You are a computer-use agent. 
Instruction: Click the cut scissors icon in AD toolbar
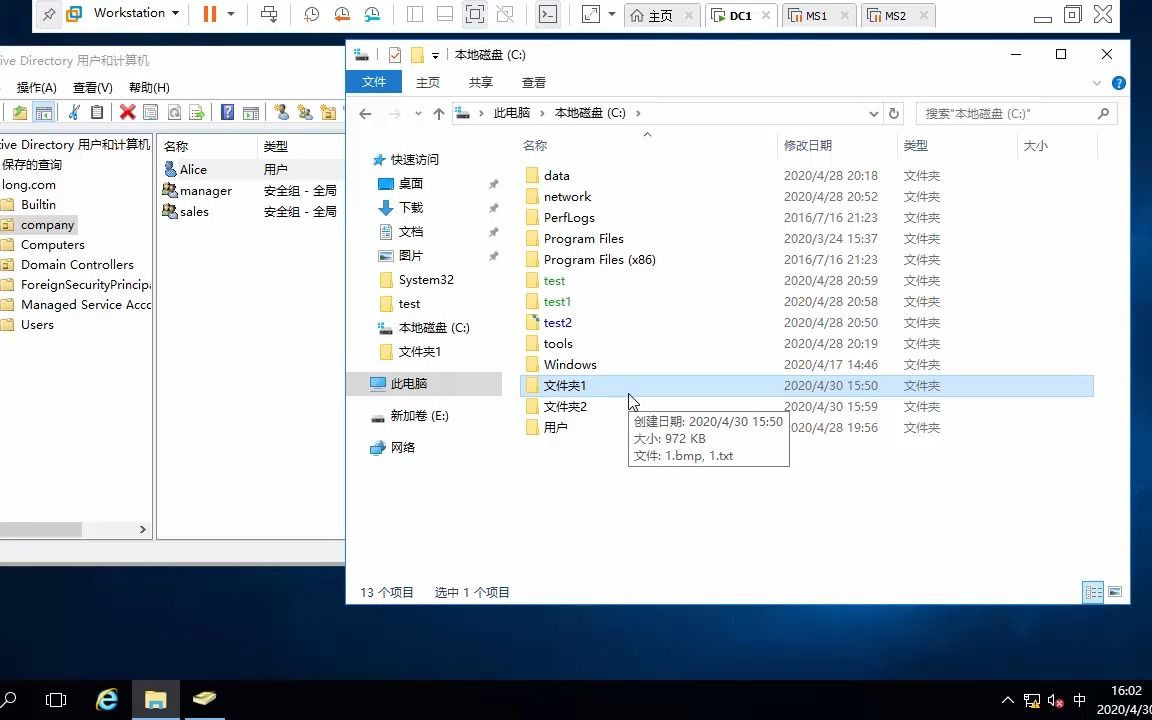73,112
